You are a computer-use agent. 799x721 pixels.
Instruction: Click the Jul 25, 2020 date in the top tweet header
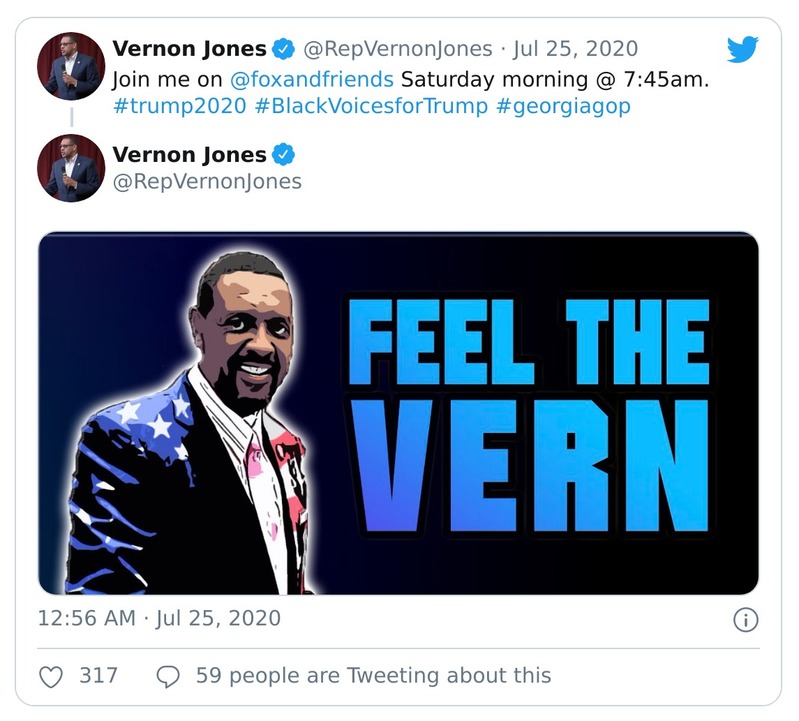tap(575, 49)
